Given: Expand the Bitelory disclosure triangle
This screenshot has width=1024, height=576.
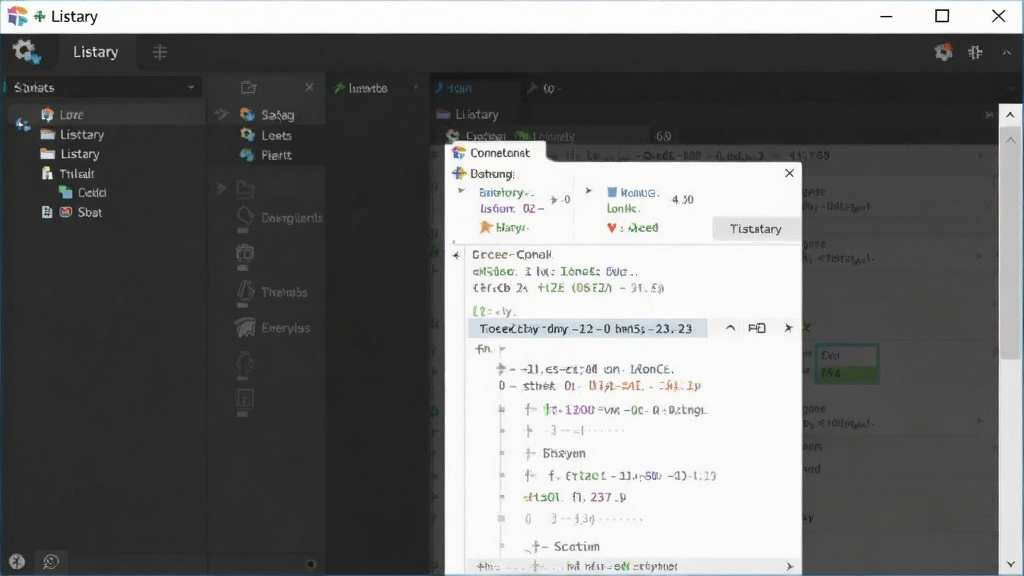Looking at the screenshot, I should coord(462,191).
